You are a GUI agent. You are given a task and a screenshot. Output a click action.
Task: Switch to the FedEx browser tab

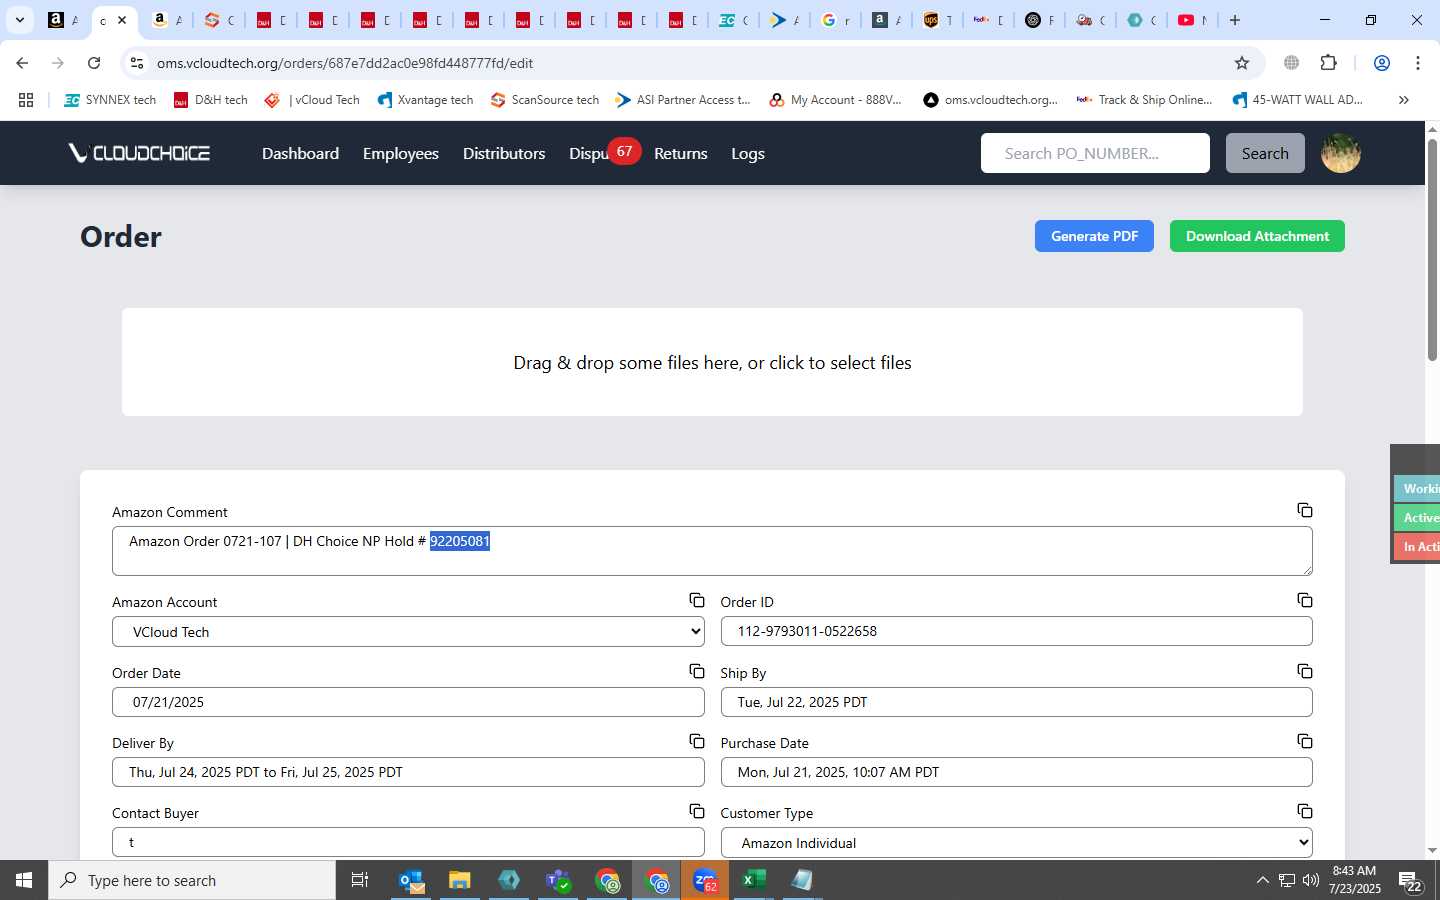click(988, 20)
